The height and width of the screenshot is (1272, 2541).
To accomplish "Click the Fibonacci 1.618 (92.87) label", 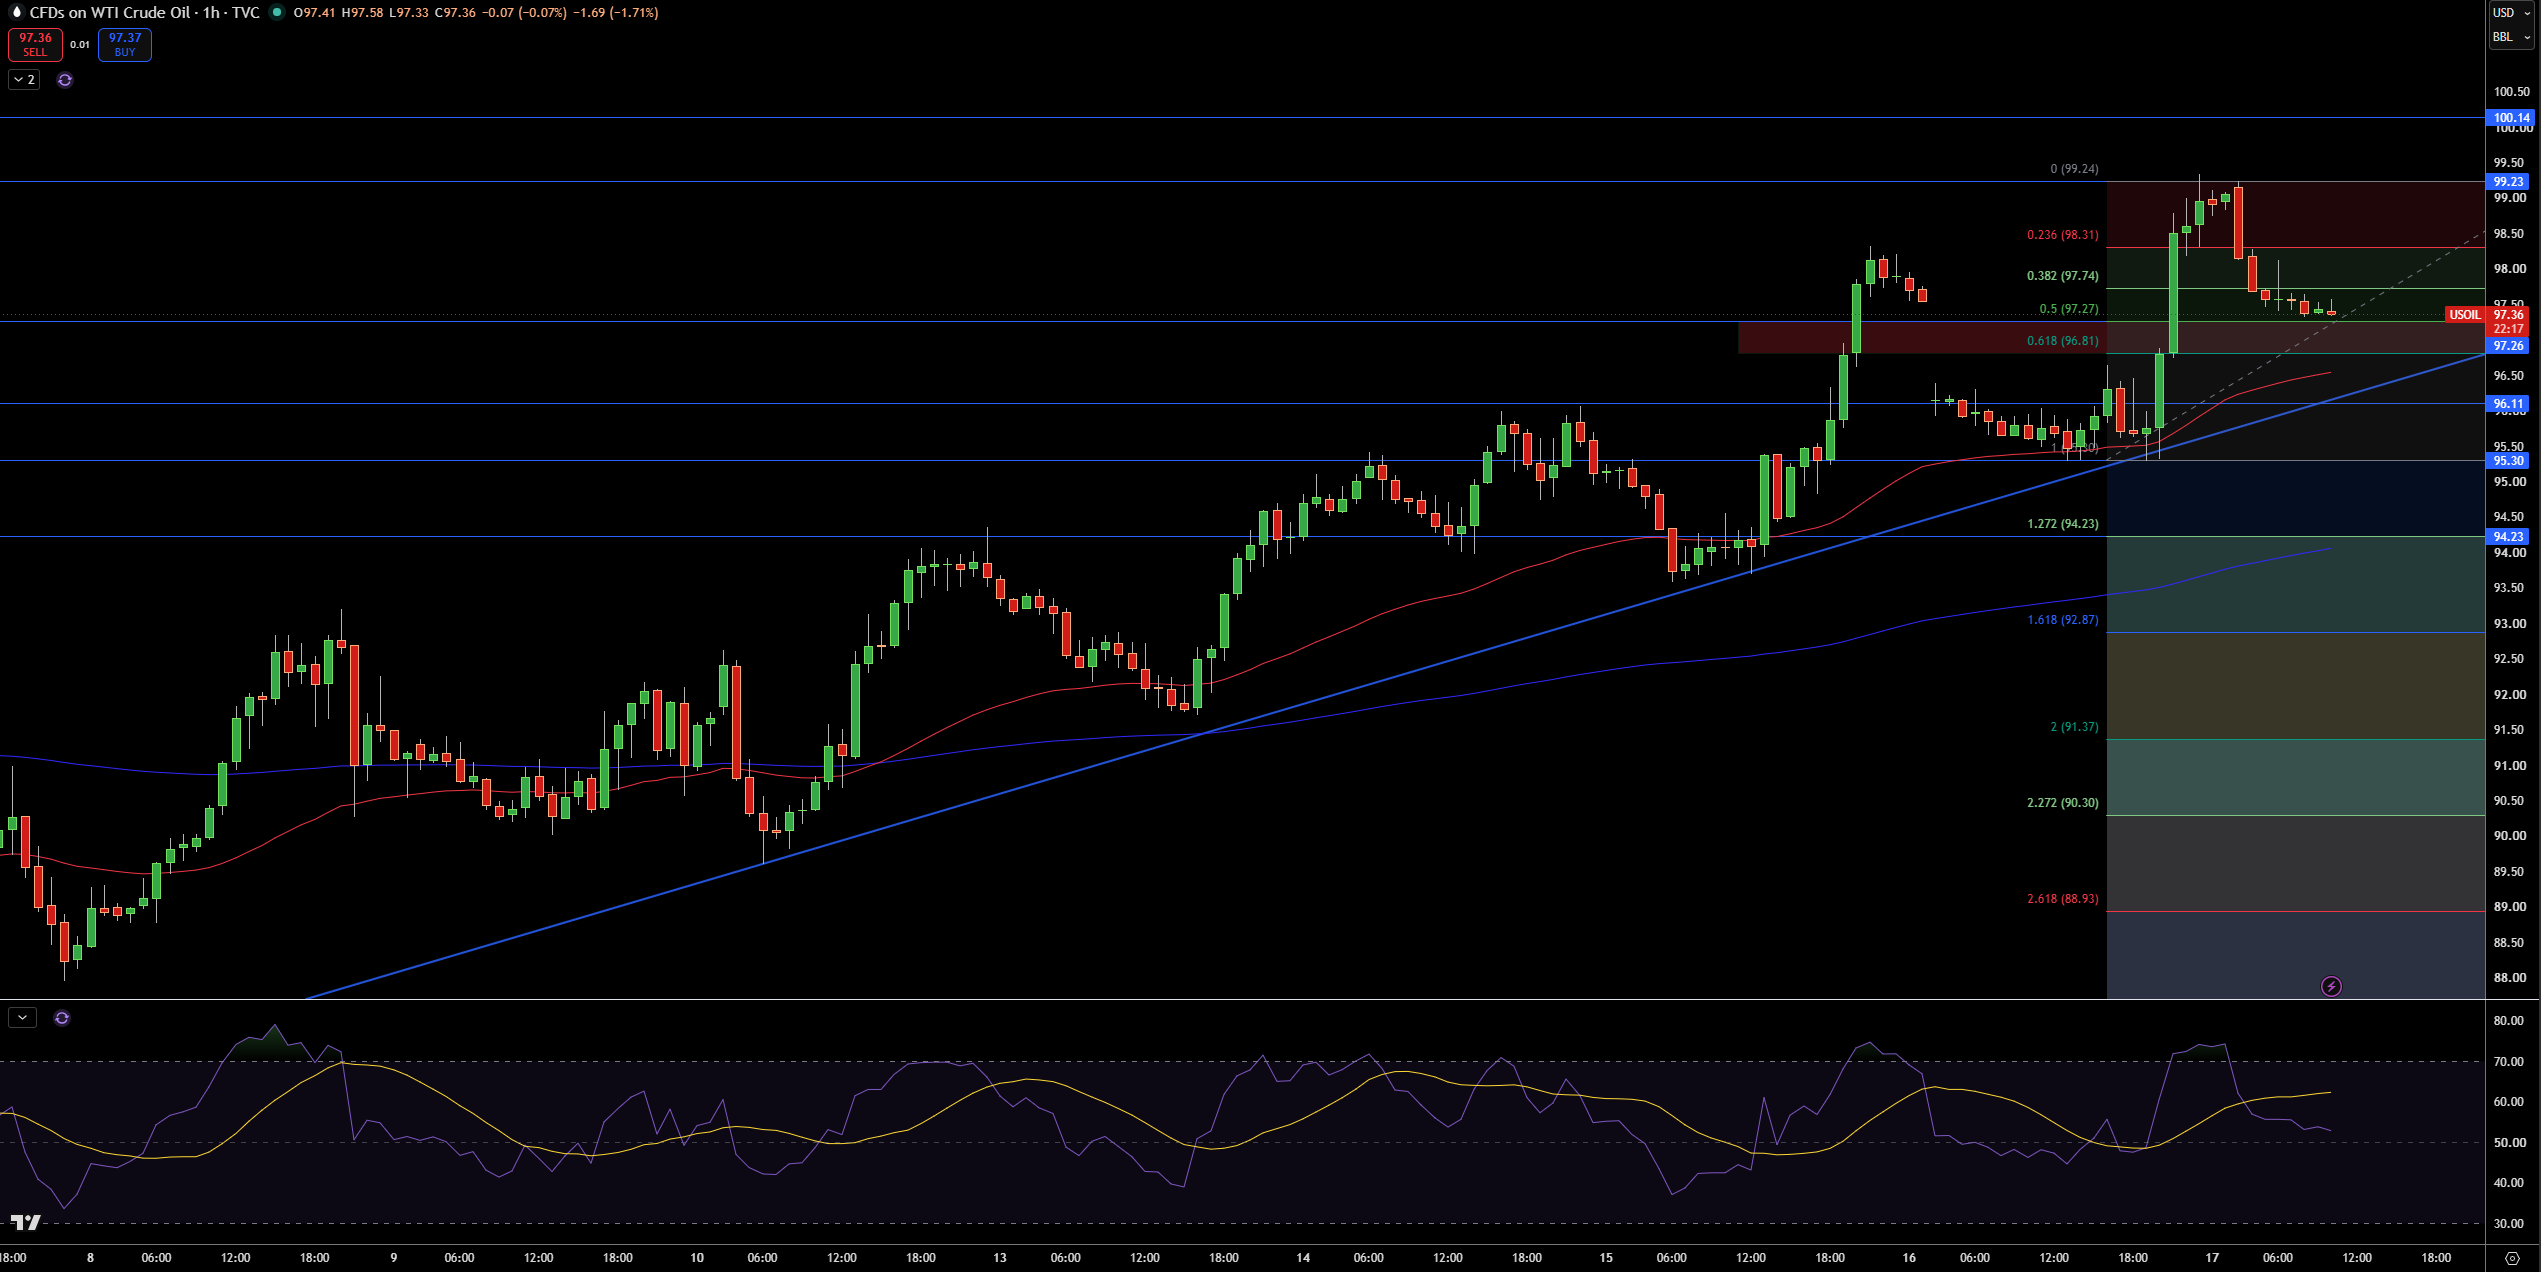I will (2062, 620).
